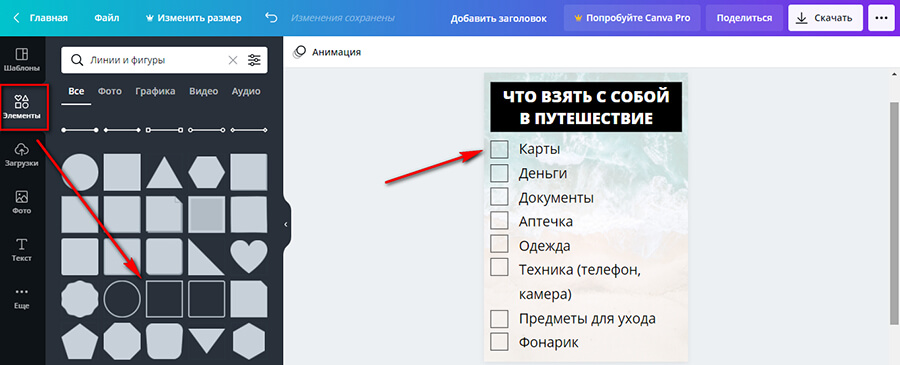Screen dimensions: 900x365
Task: Click the Поделиться share button
Action: [744, 18]
